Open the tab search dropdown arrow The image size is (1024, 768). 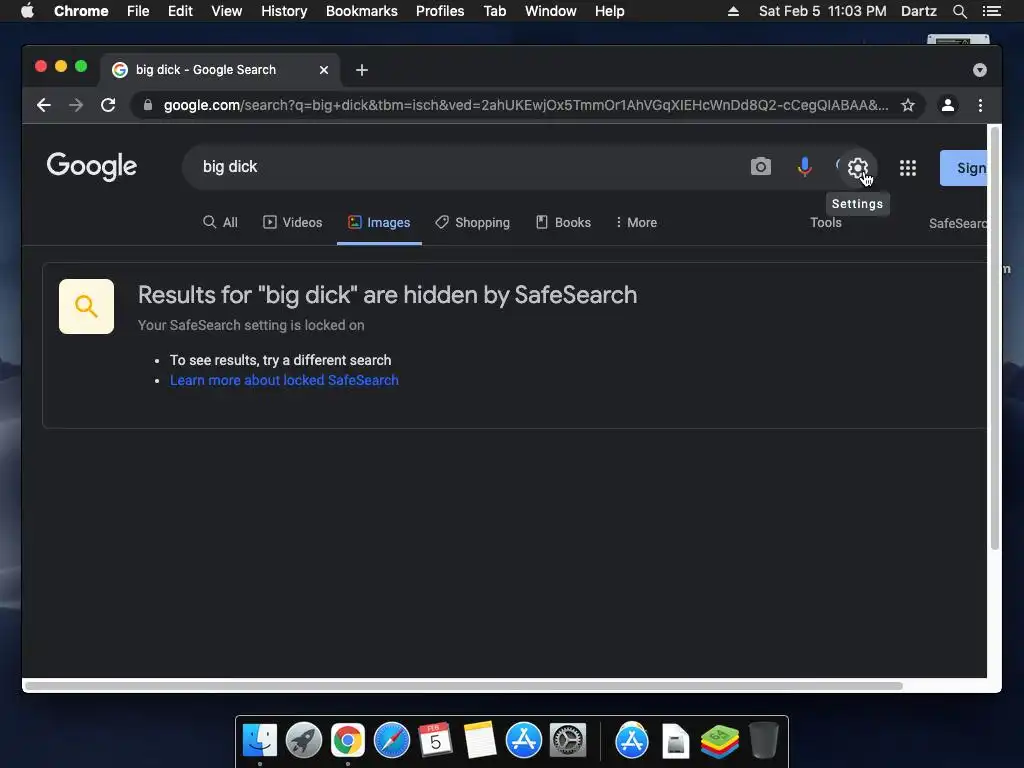click(x=980, y=70)
